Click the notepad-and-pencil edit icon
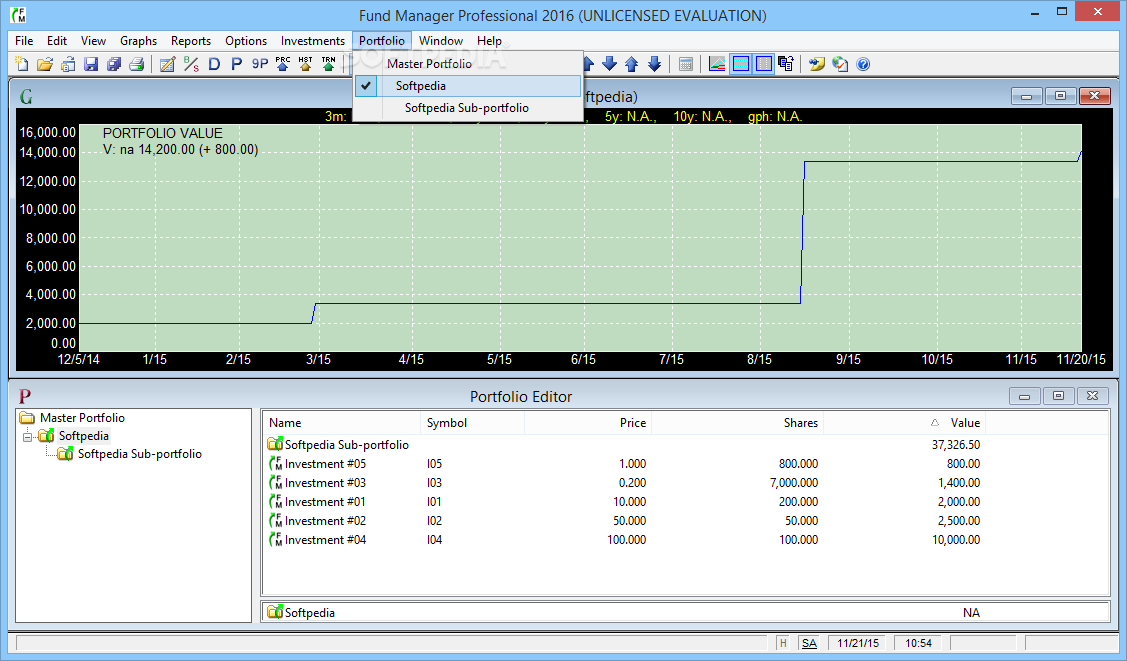The height and width of the screenshot is (661, 1127). [x=167, y=65]
